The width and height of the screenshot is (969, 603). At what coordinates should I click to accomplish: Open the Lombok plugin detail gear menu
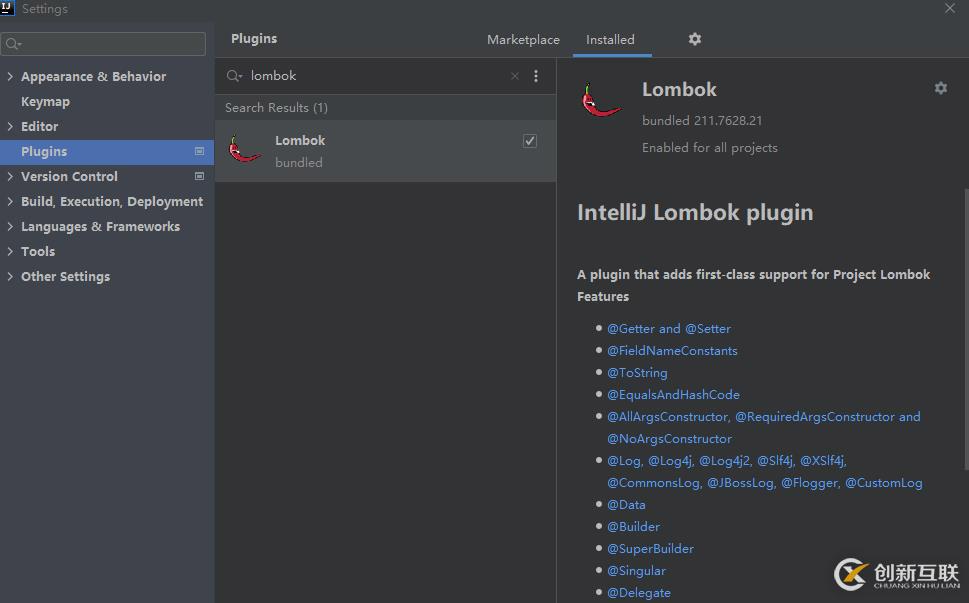pyautogui.click(x=941, y=88)
